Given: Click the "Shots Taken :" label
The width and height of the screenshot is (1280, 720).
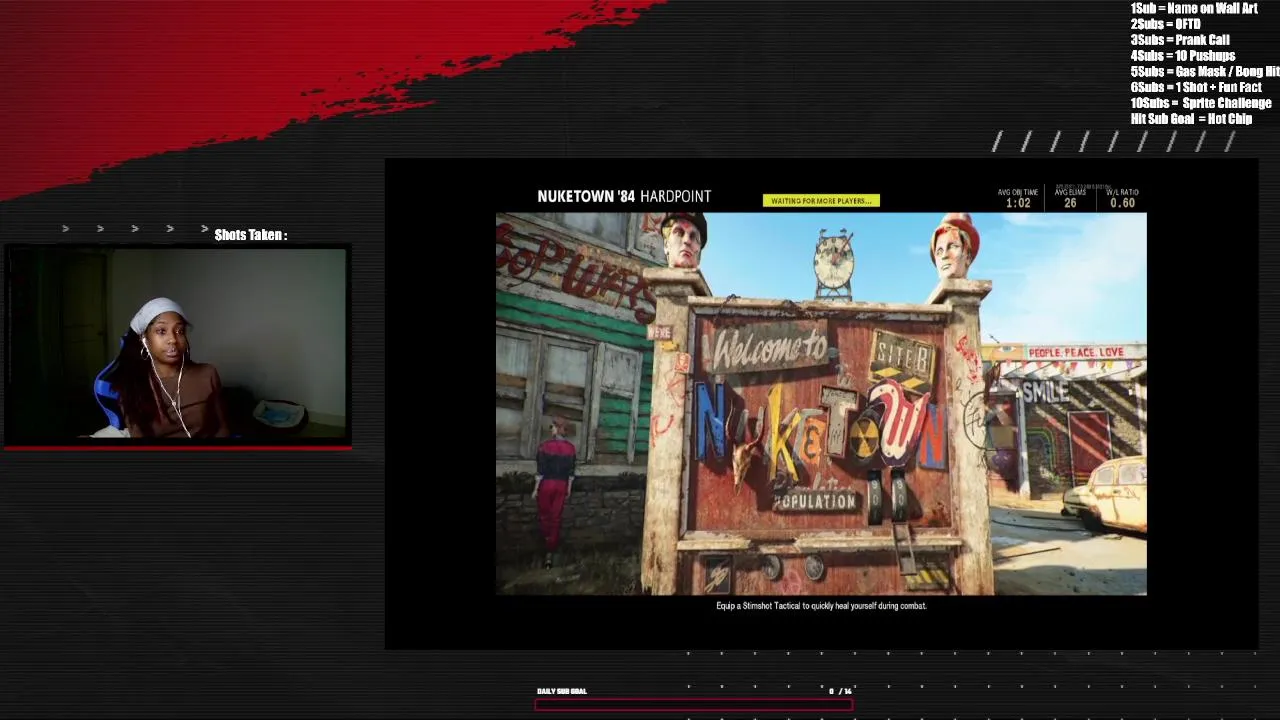Looking at the screenshot, I should [251, 235].
